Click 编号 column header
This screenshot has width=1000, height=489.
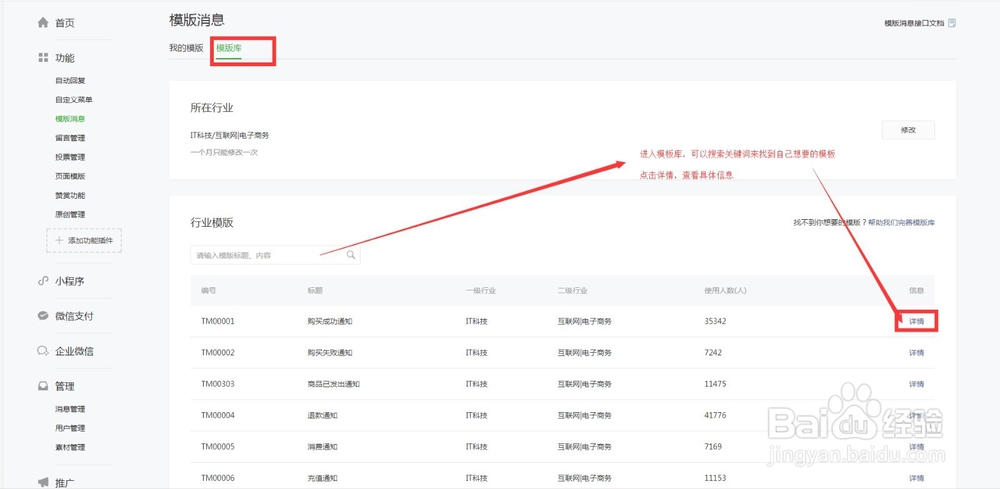(209, 290)
